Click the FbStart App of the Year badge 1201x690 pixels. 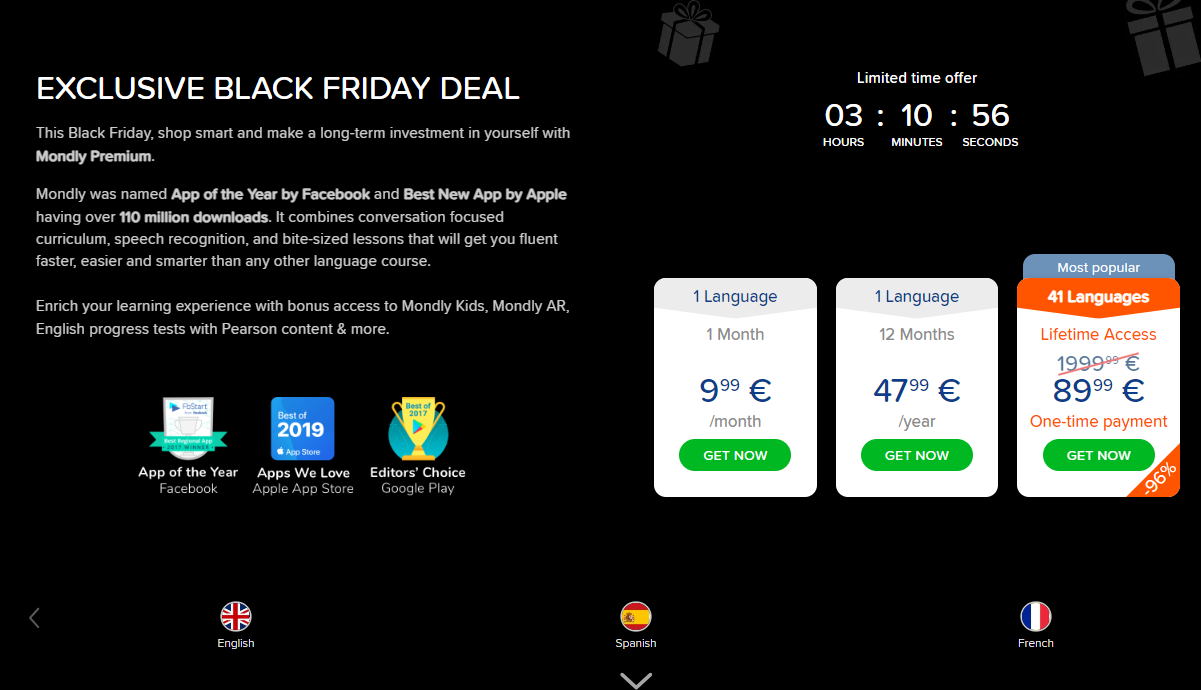click(188, 428)
